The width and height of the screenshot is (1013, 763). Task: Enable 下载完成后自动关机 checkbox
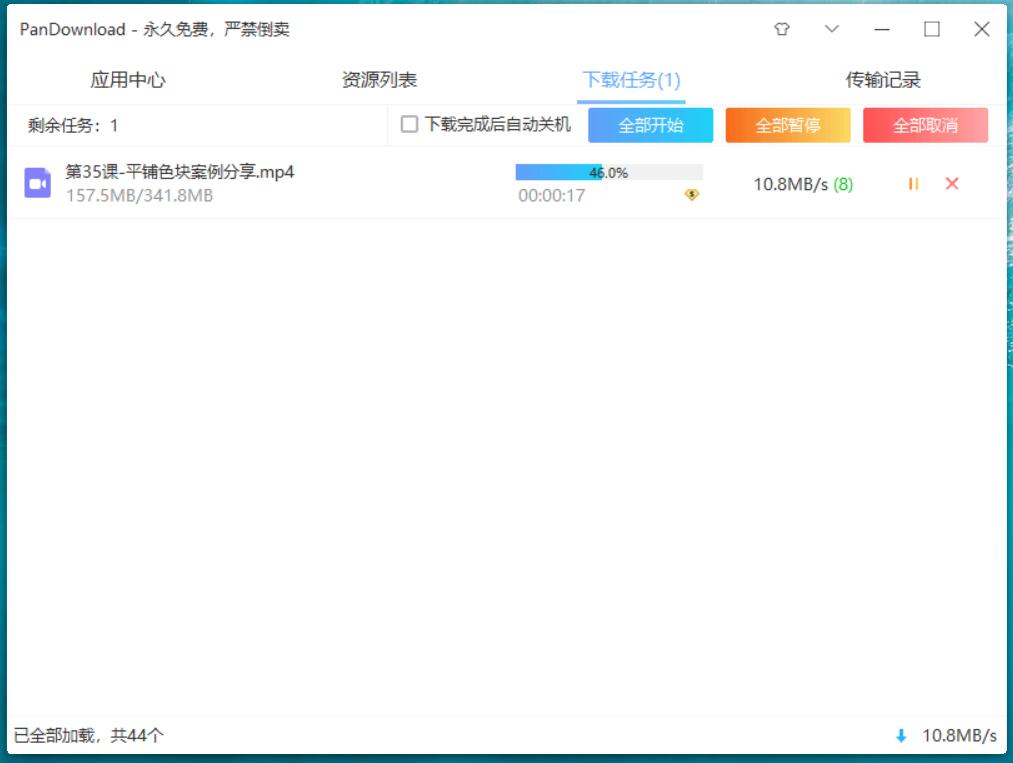(x=409, y=125)
